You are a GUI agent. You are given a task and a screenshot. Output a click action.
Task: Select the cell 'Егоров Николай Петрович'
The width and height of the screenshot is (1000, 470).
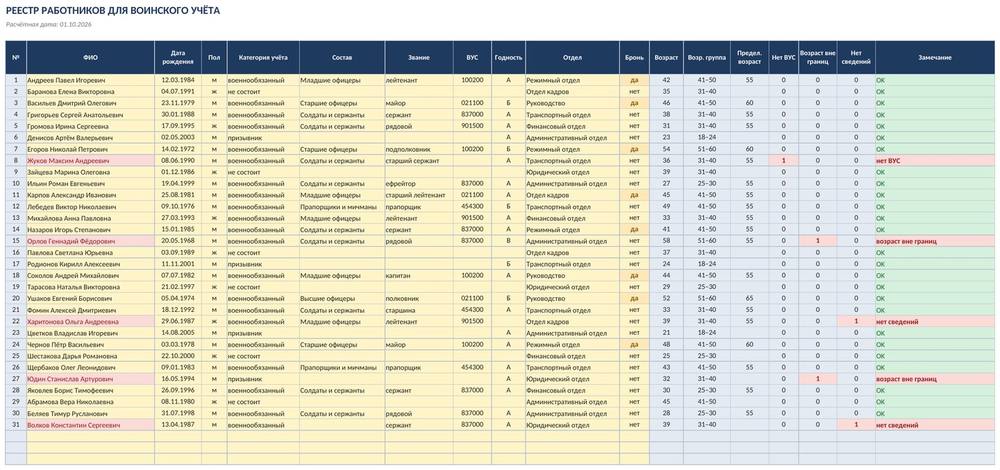click(x=90, y=149)
